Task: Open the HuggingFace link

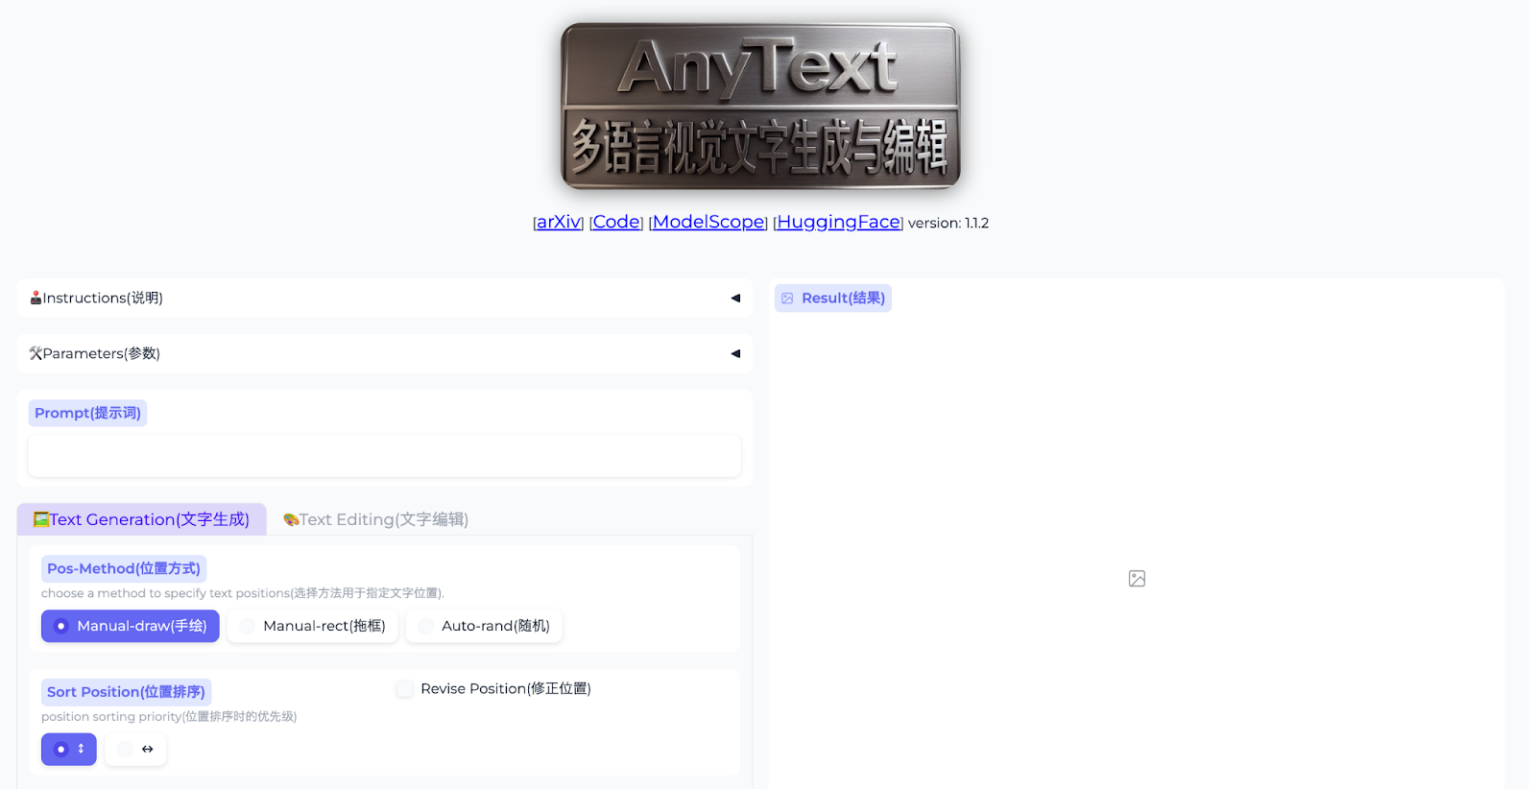Action: click(x=838, y=221)
